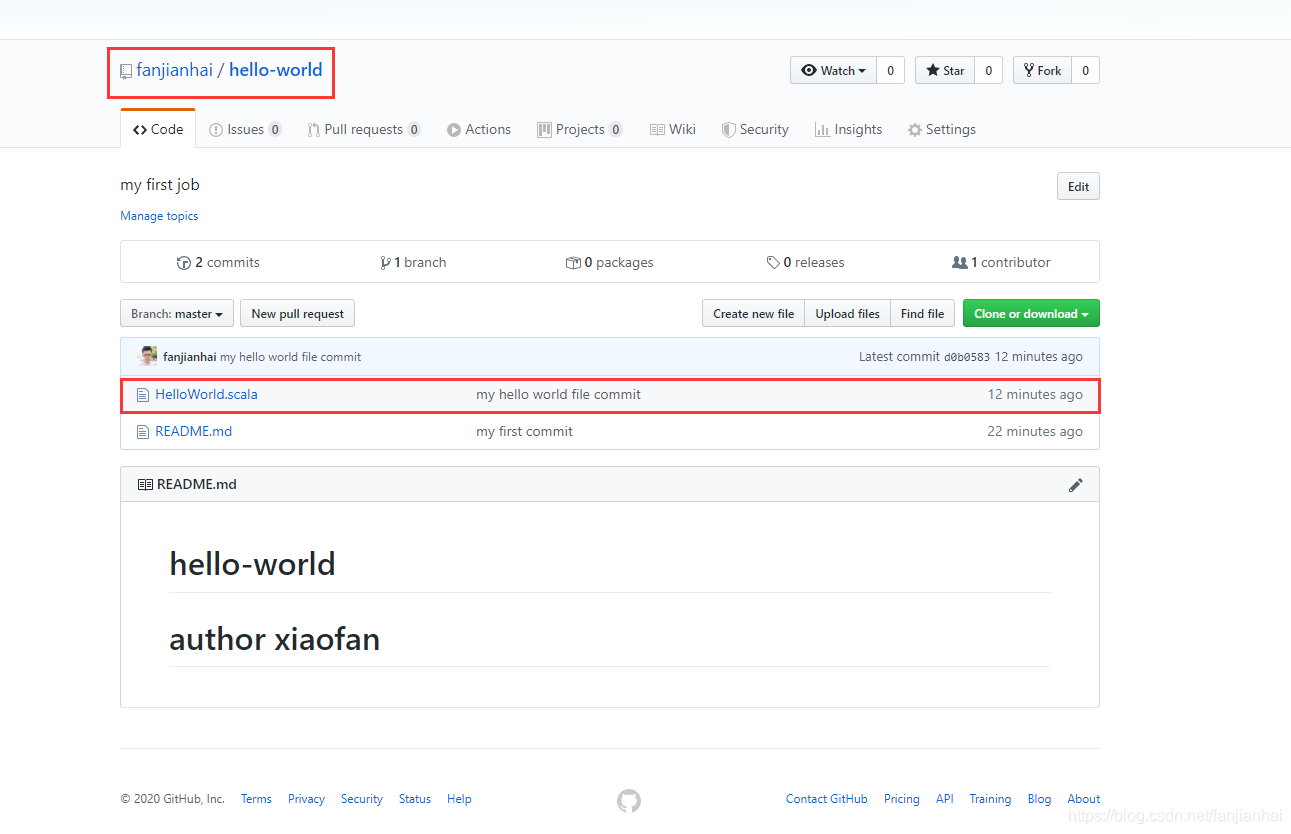Click the watchers count next to Watch
The height and width of the screenshot is (834, 1291).
point(890,70)
